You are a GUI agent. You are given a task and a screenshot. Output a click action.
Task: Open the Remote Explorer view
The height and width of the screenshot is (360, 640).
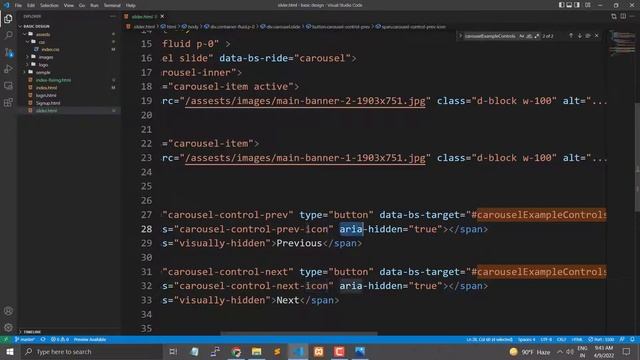(8, 86)
